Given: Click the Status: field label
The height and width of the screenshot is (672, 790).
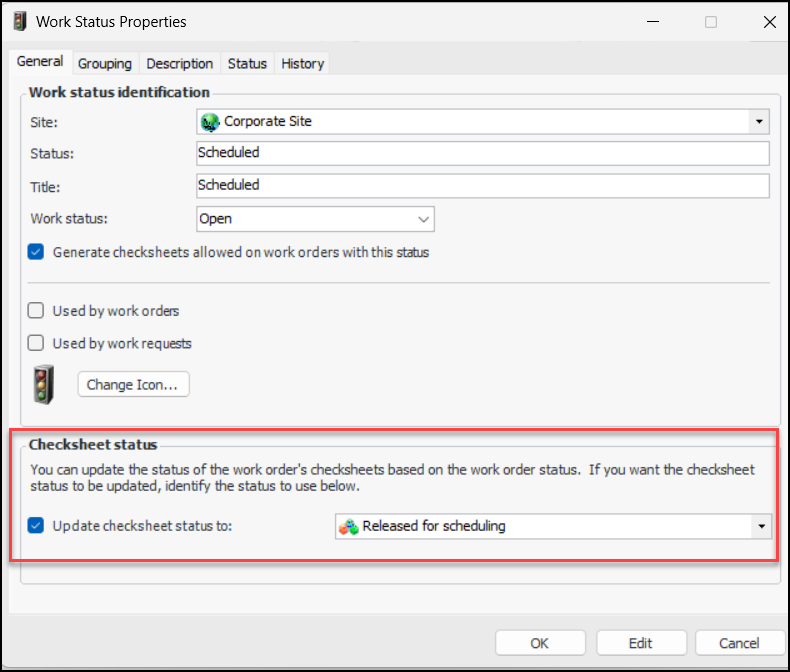Looking at the screenshot, I should click(52, 154).
